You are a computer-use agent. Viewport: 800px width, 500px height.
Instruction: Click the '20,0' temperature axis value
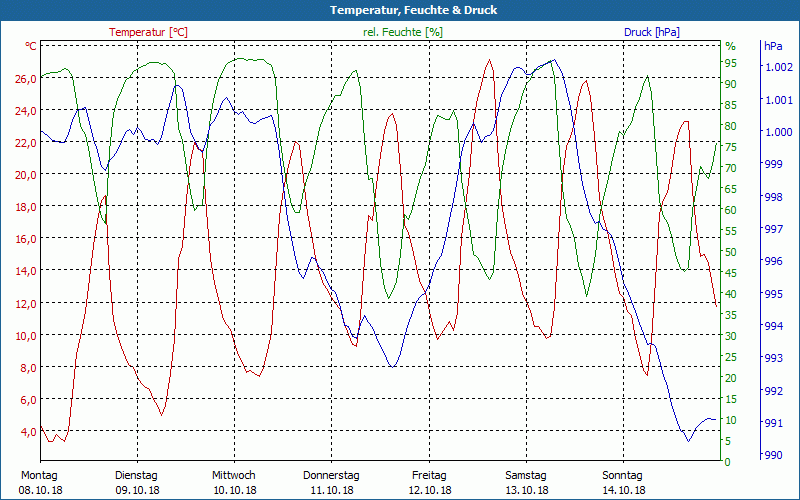(26, 175)
